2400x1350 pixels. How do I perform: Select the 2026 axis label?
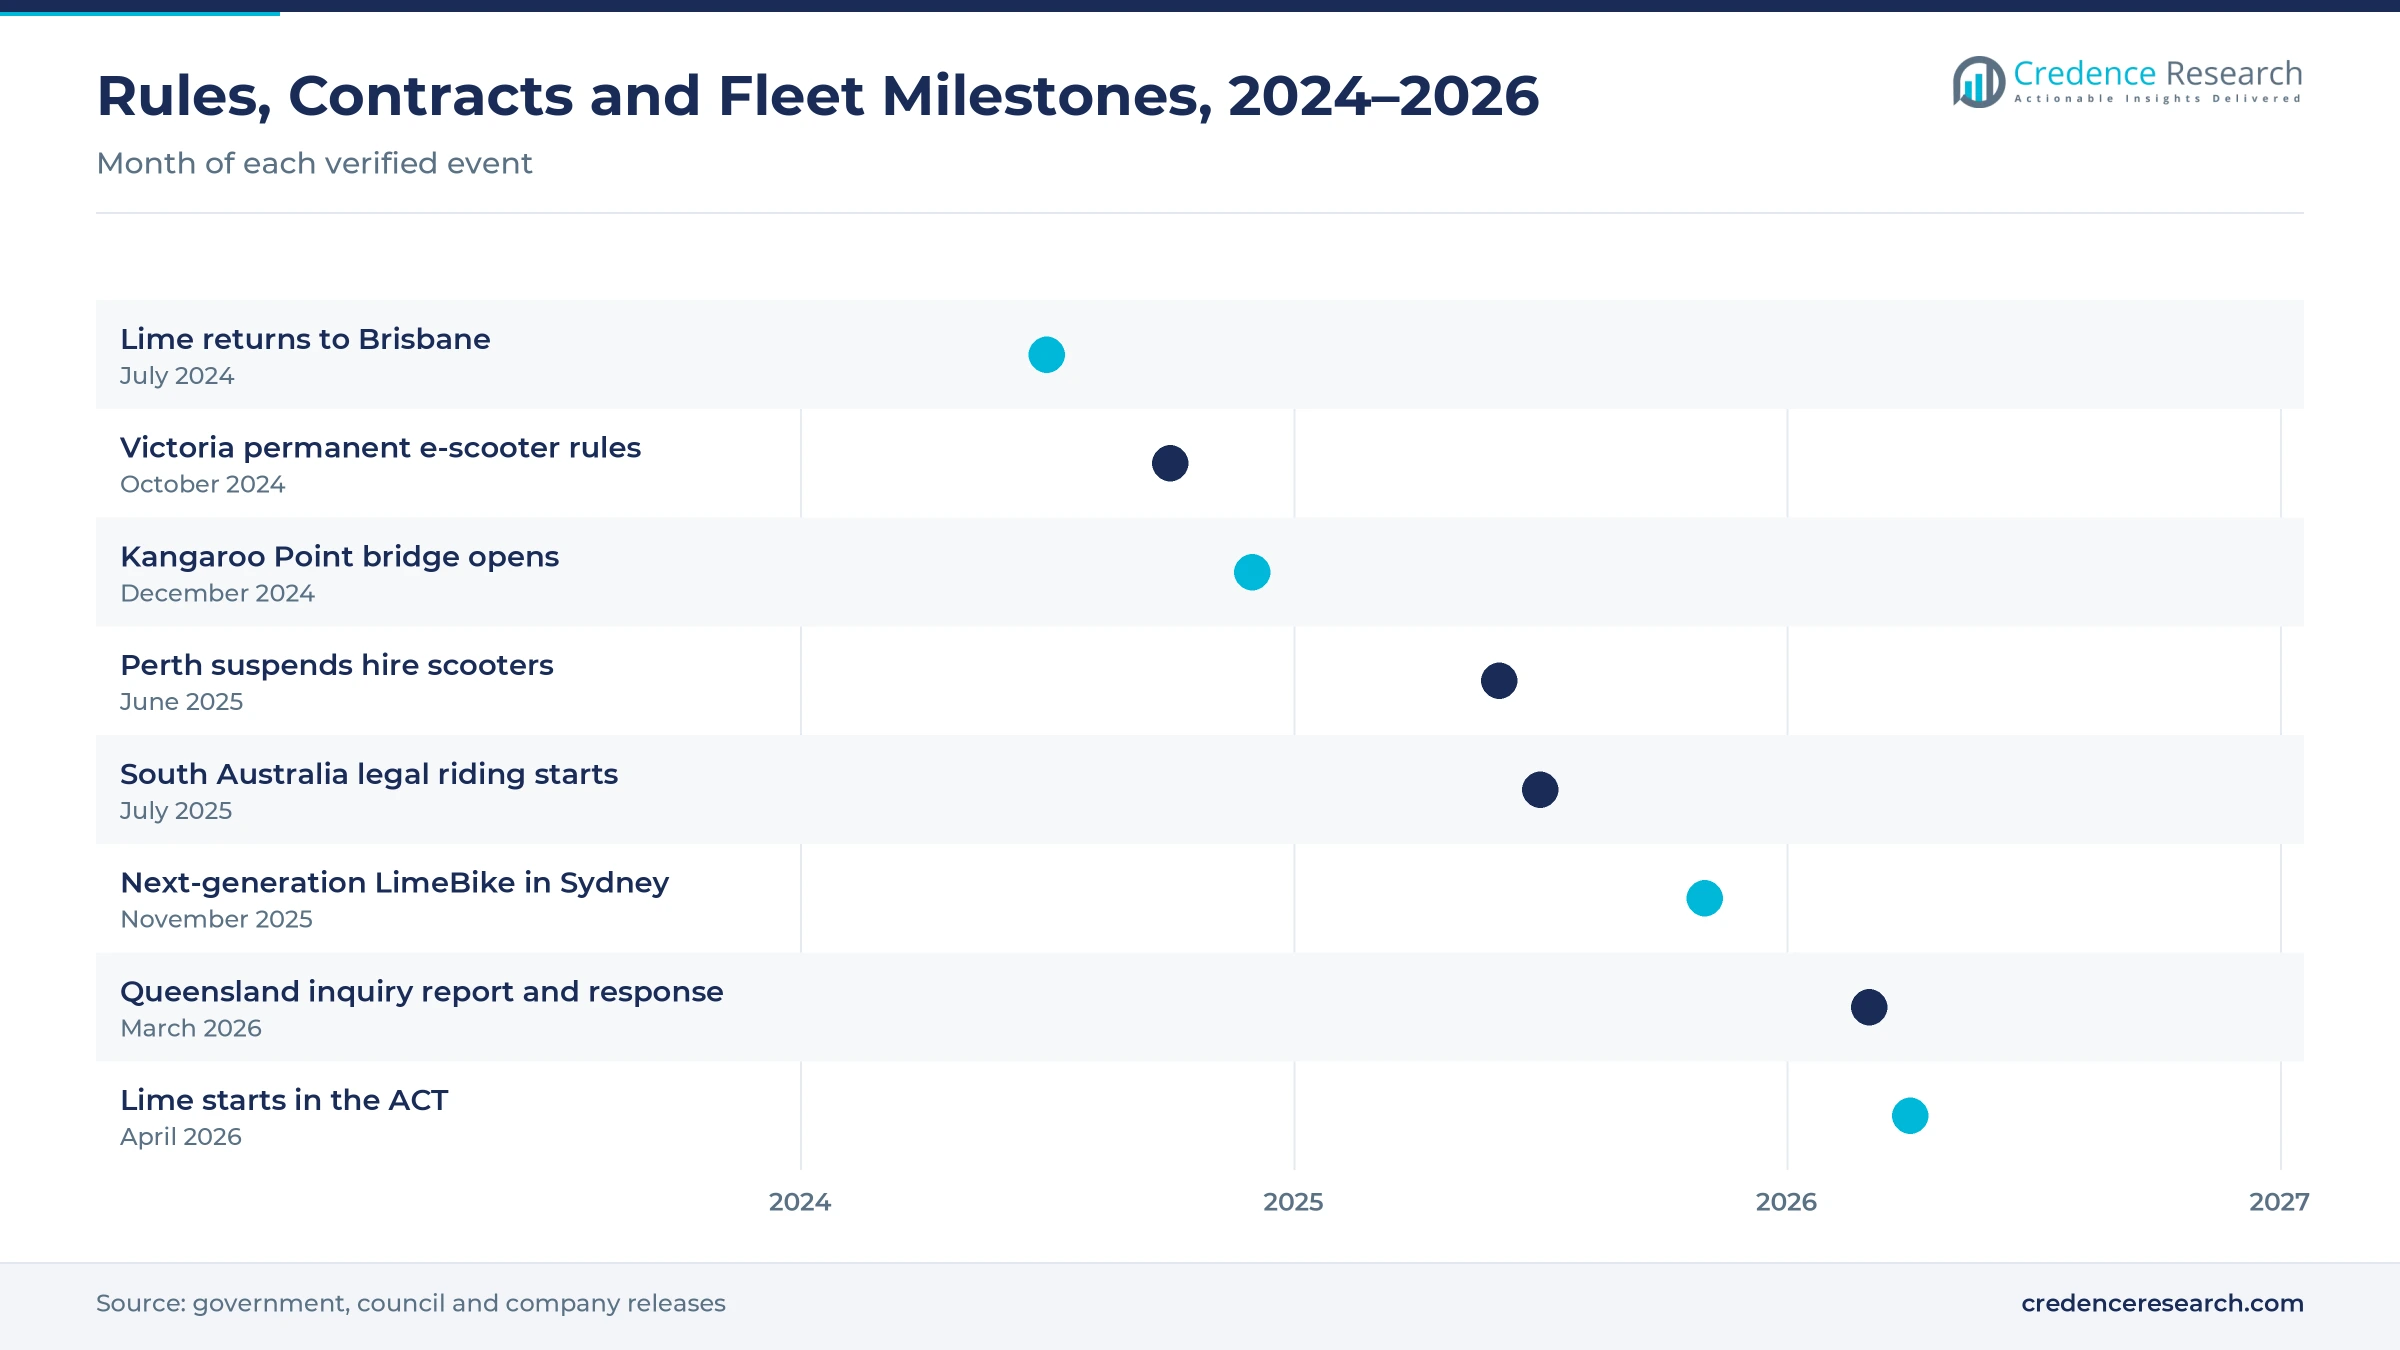point(1786,1202)
